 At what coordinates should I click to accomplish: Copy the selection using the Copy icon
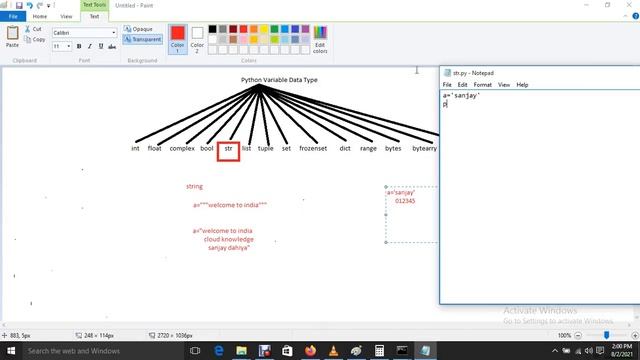[x=34, y=40]
